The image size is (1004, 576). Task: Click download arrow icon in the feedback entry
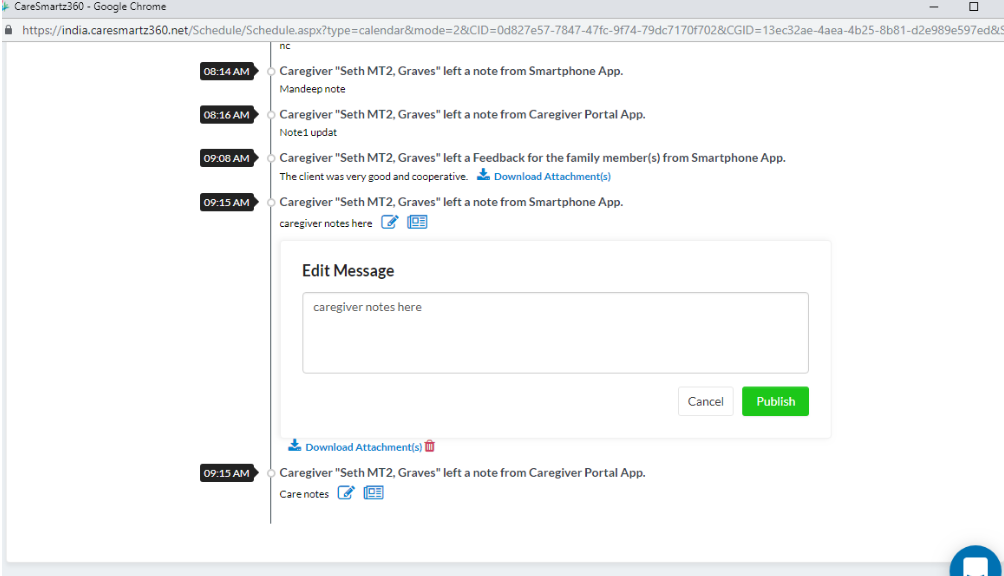coord(483,175)
